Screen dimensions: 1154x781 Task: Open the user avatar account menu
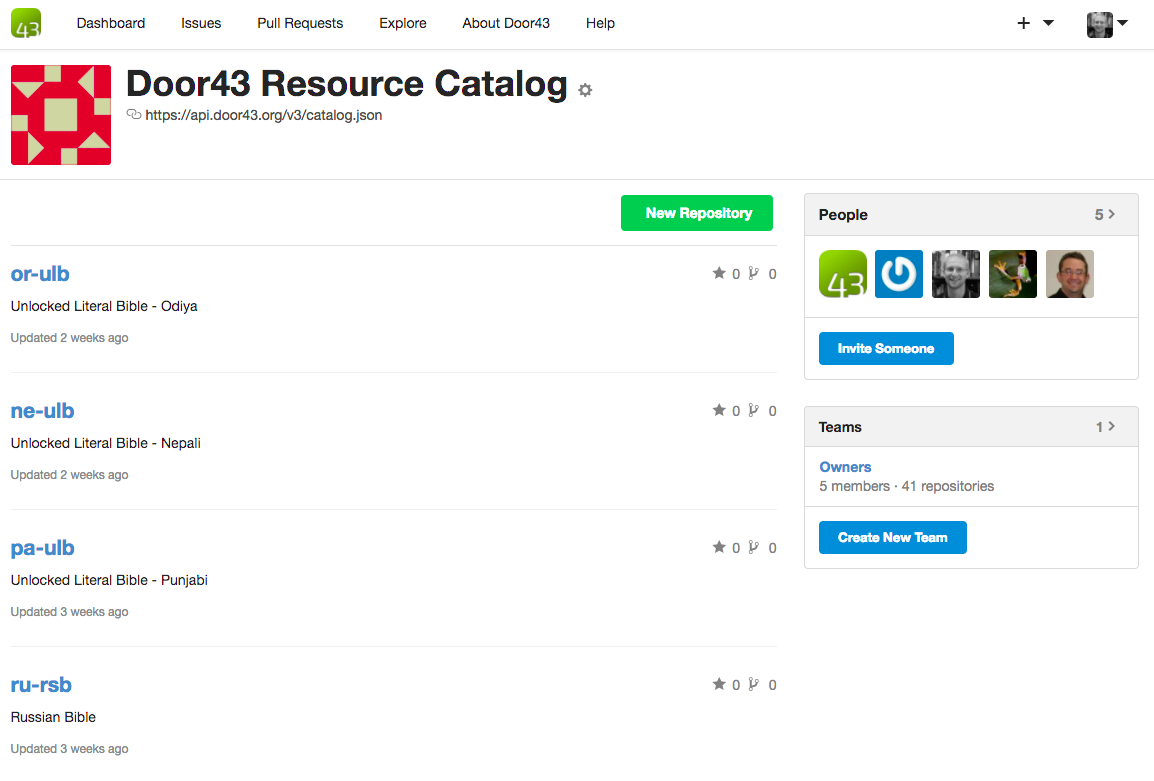1107,24
